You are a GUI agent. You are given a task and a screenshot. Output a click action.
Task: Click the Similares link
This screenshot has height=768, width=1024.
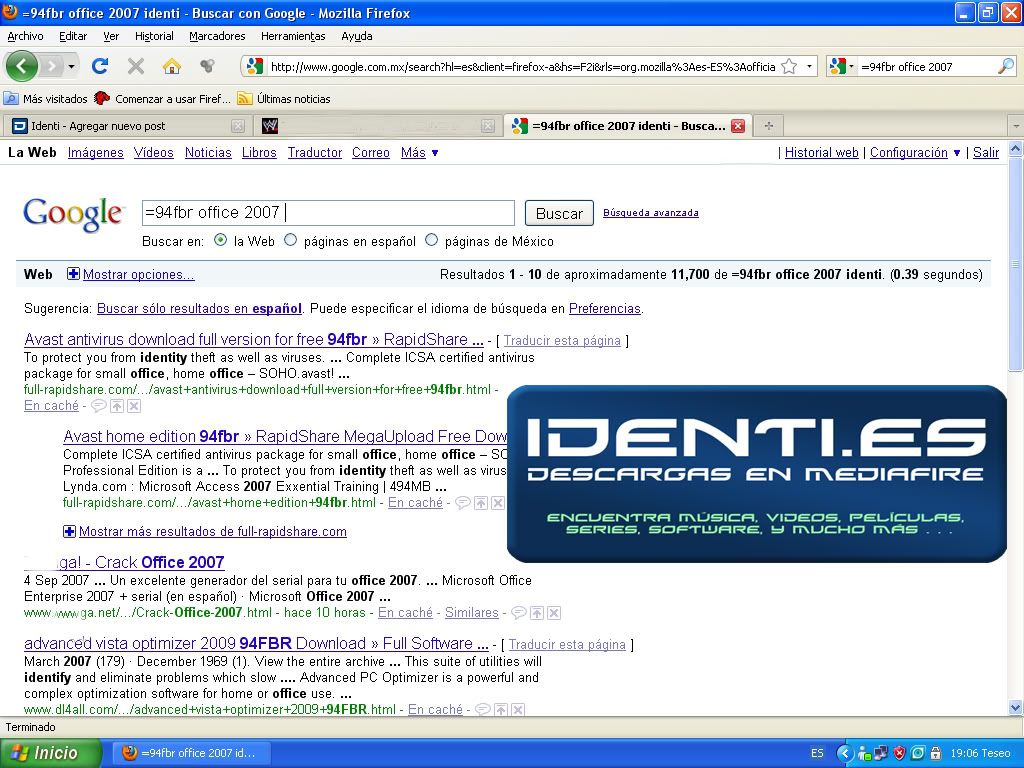472,613
